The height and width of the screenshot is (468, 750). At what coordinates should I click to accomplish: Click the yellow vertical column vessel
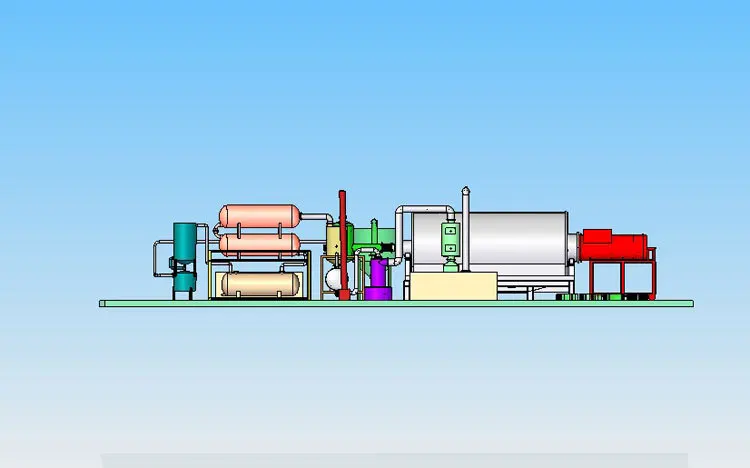click(333, 240)
